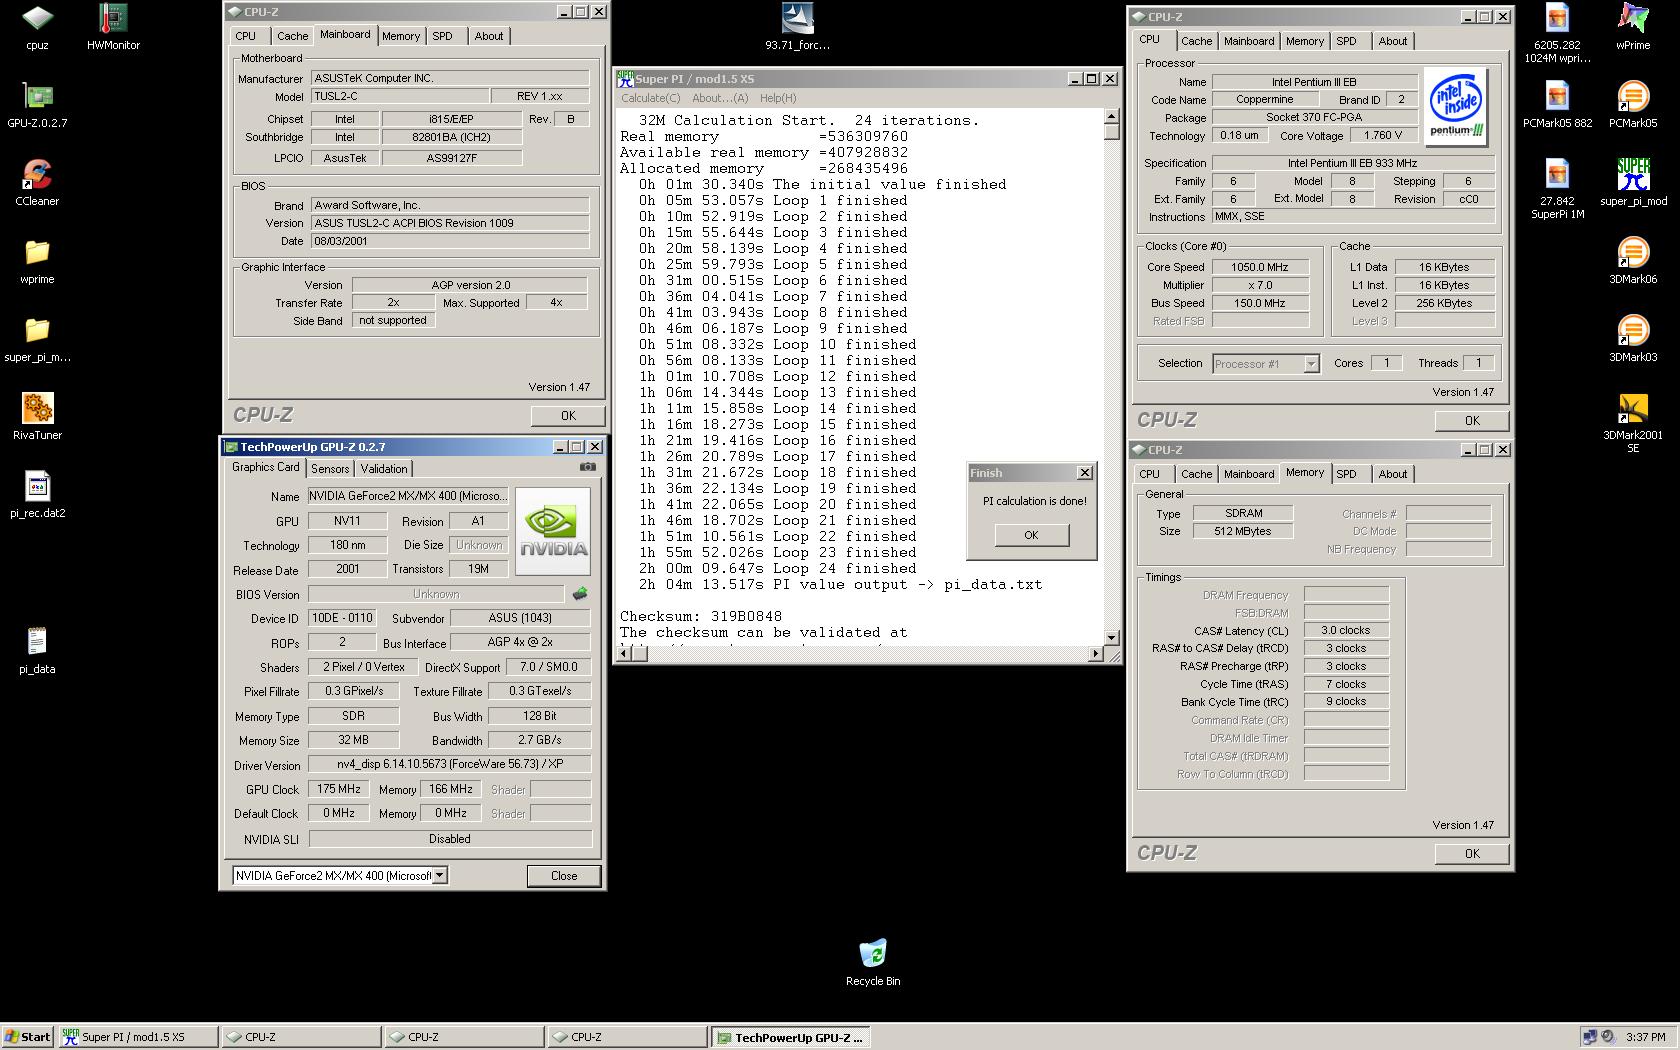Viewport: 1680px width, 1050px height.
Task: Open the Recycle Bin icon
Action: (x=873, y=963)
